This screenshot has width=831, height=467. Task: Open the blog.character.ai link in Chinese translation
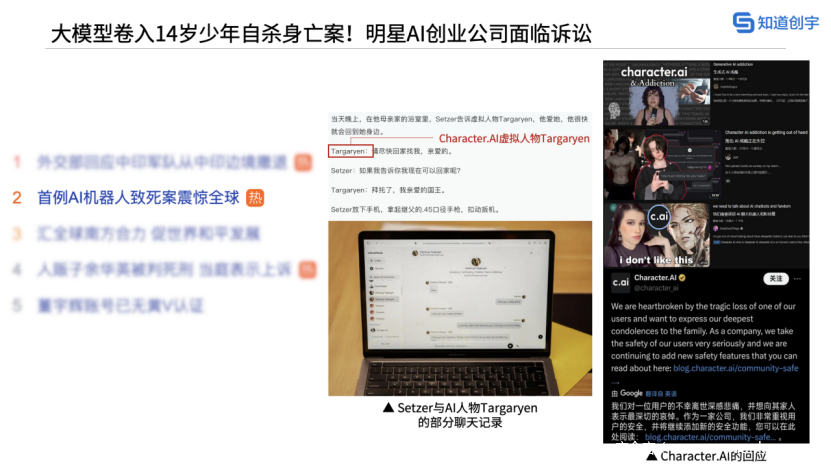point(710,437)
